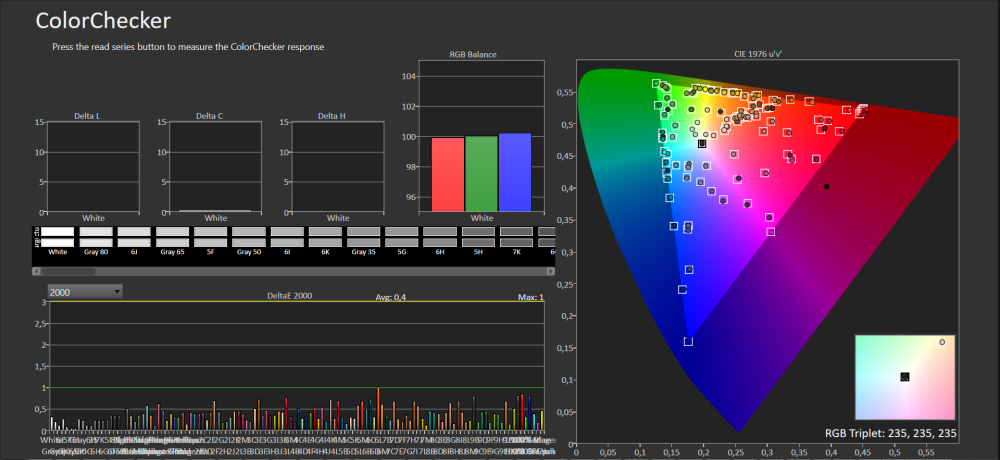Open the 2000 DeltaE formula dropdown

tap(83, 290)
